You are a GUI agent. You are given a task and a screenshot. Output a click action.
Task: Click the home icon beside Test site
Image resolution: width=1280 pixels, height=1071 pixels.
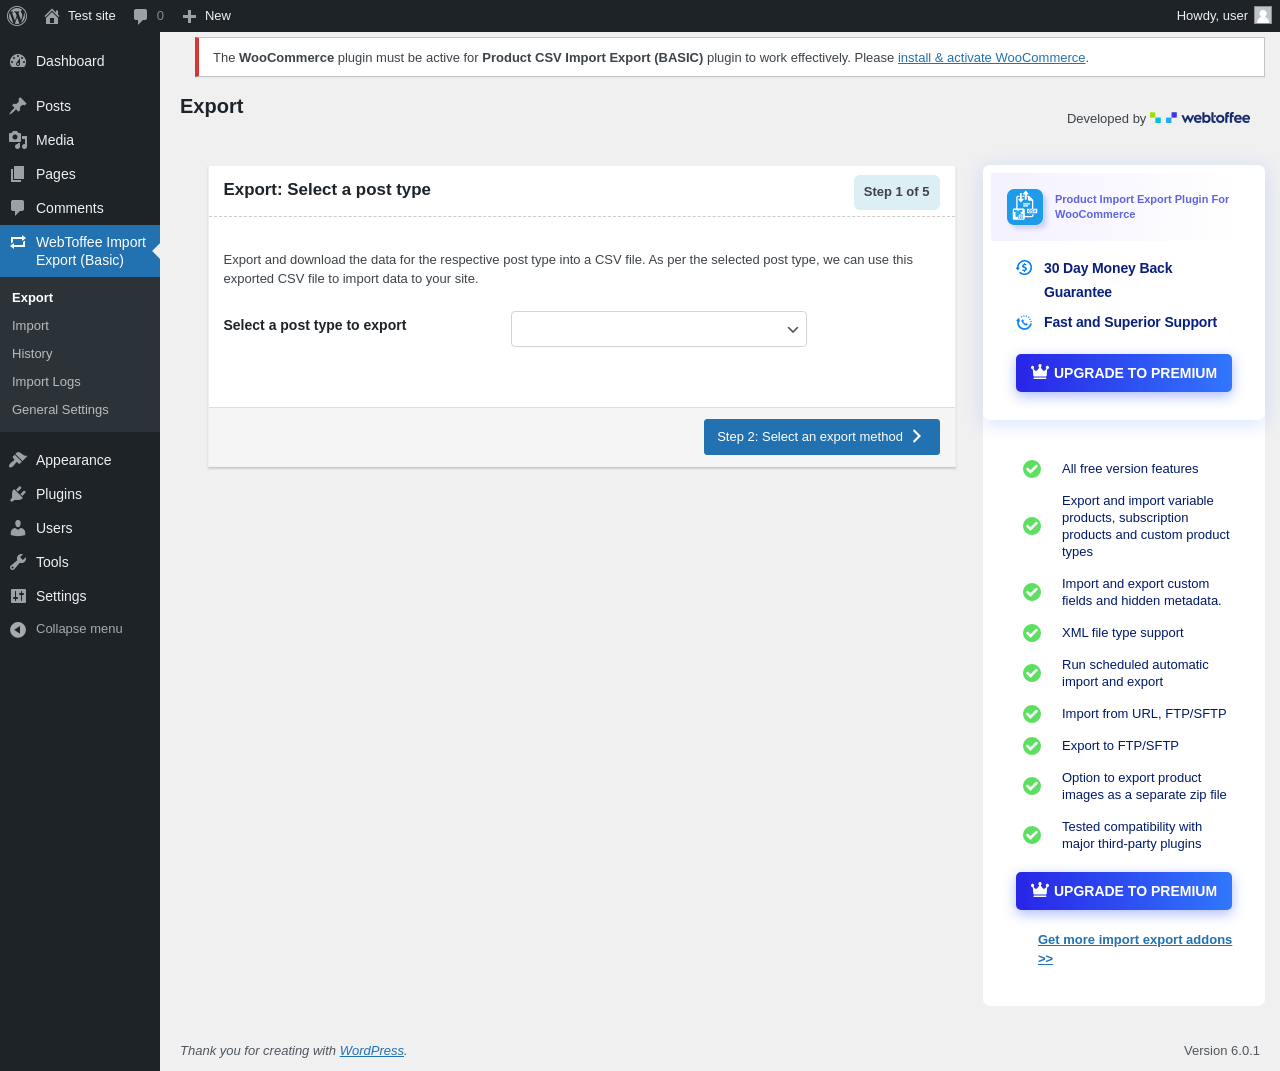point(52,16)
